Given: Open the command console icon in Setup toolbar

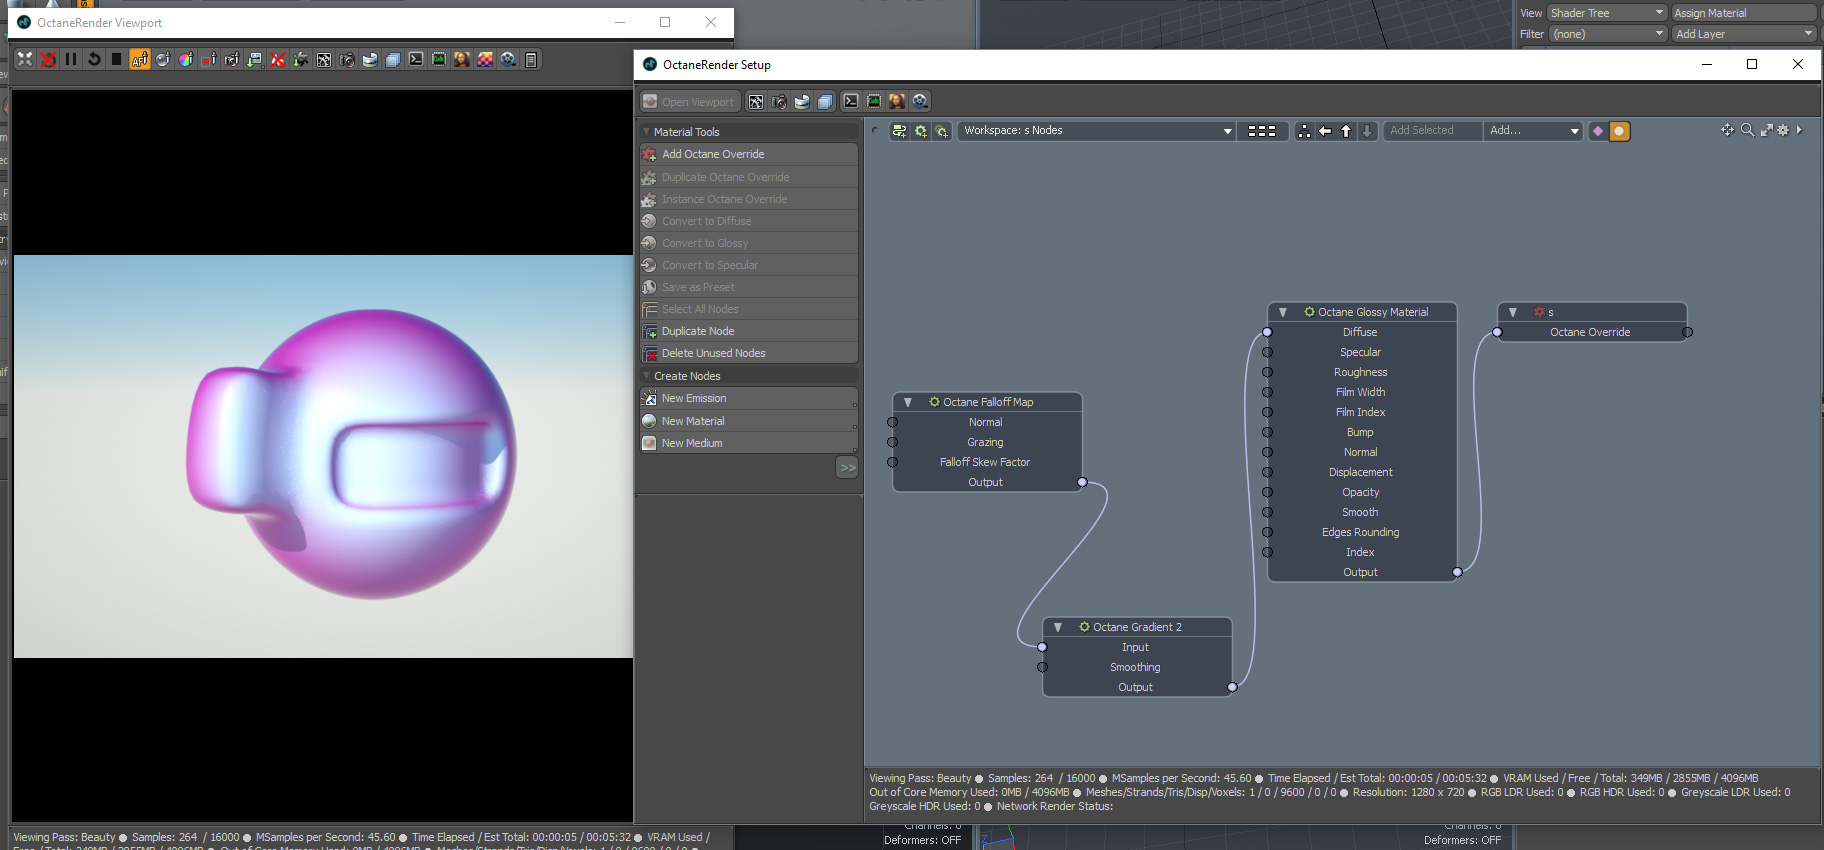Looking at the screenshot, I should 851,101.
